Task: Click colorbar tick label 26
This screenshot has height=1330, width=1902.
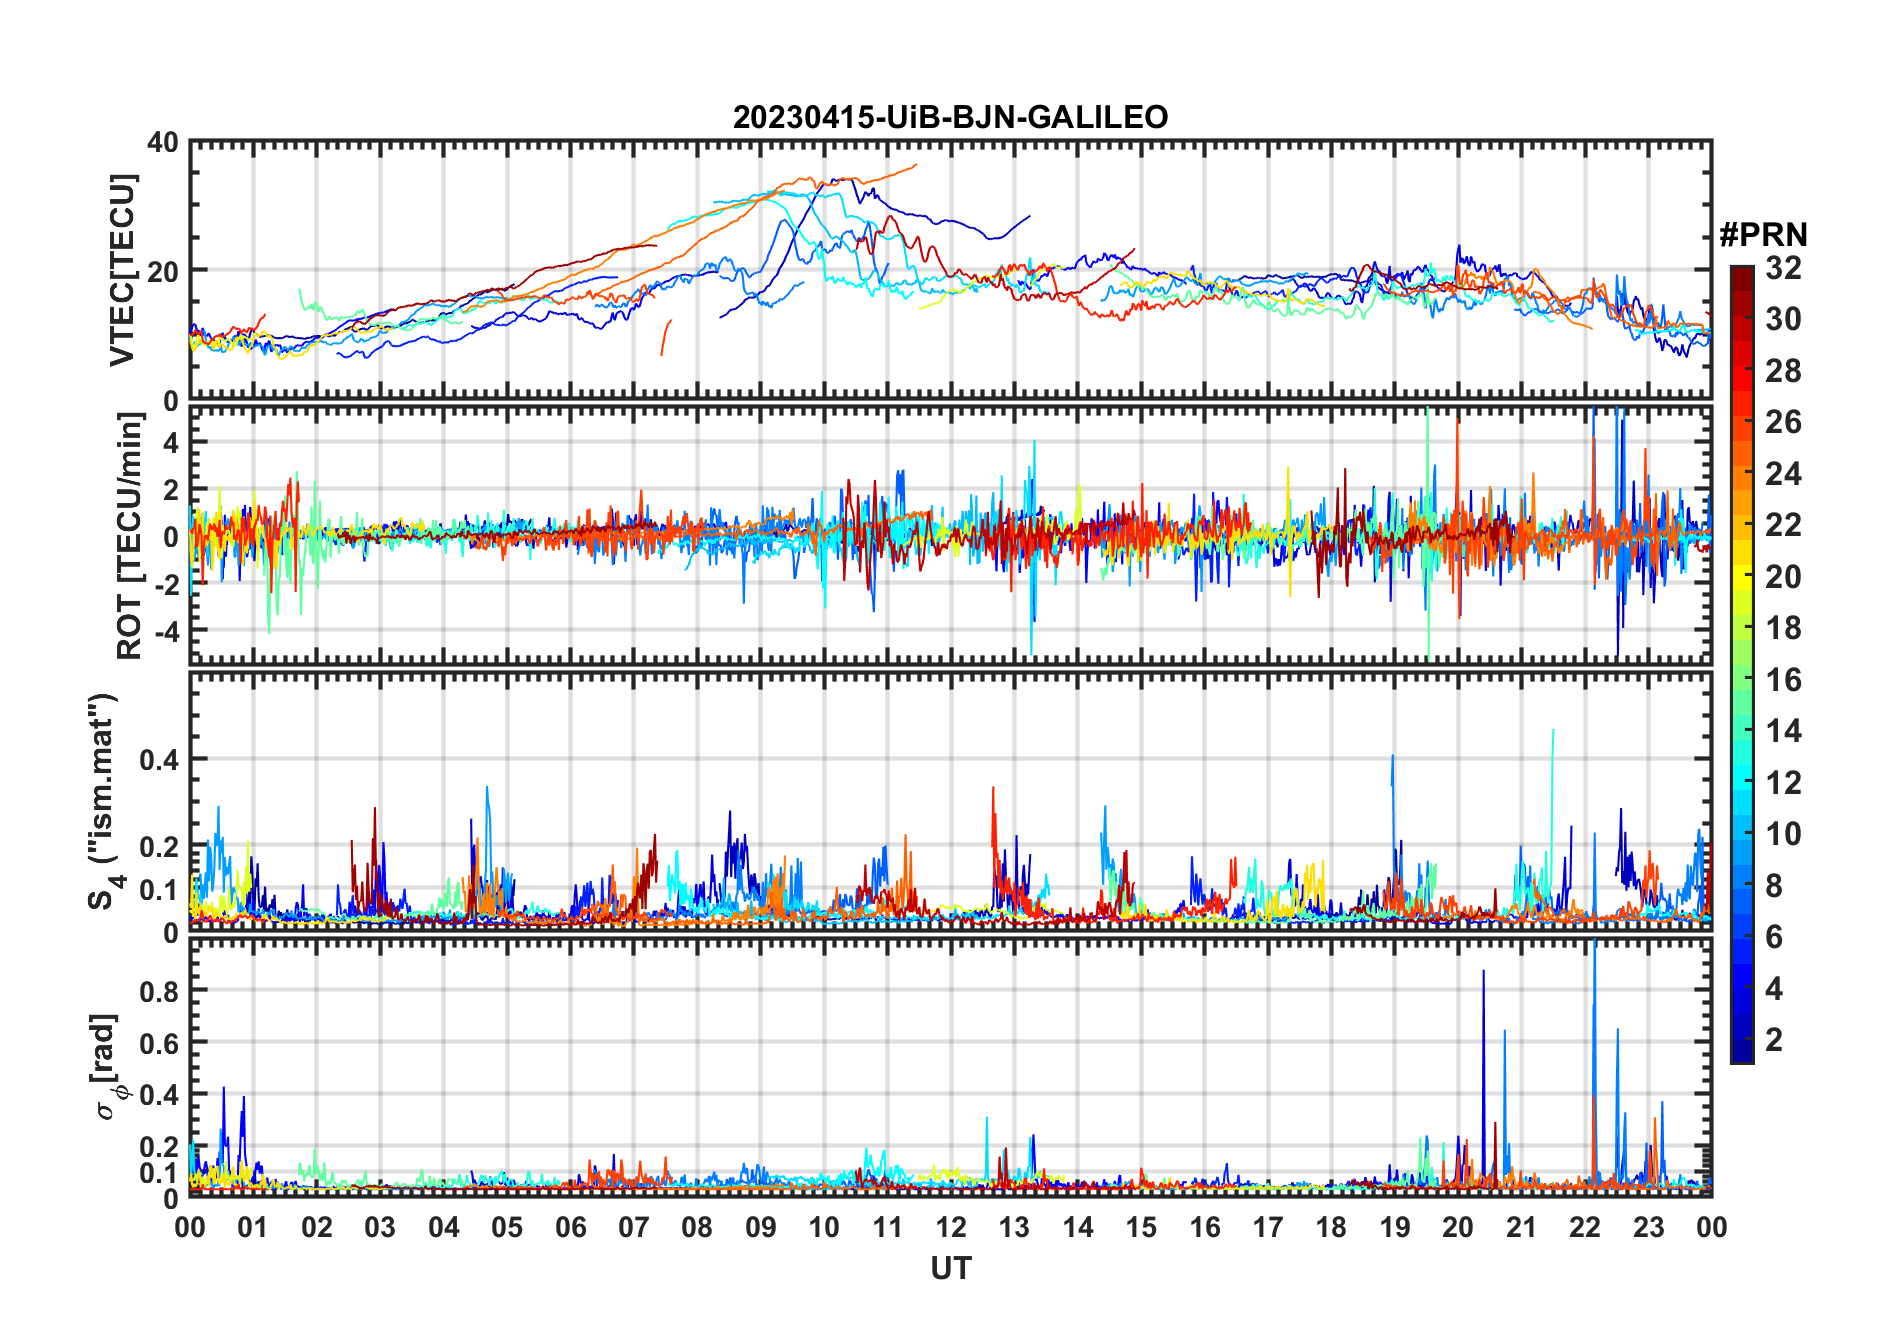Action: coord(1783,422)
